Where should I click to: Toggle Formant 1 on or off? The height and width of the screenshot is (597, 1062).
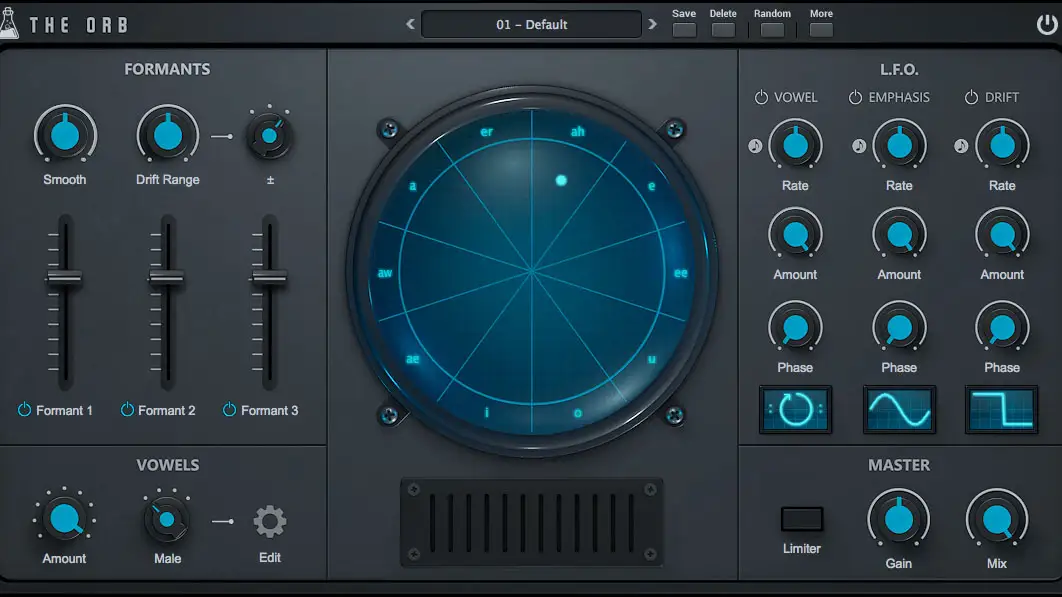point(25,410)
